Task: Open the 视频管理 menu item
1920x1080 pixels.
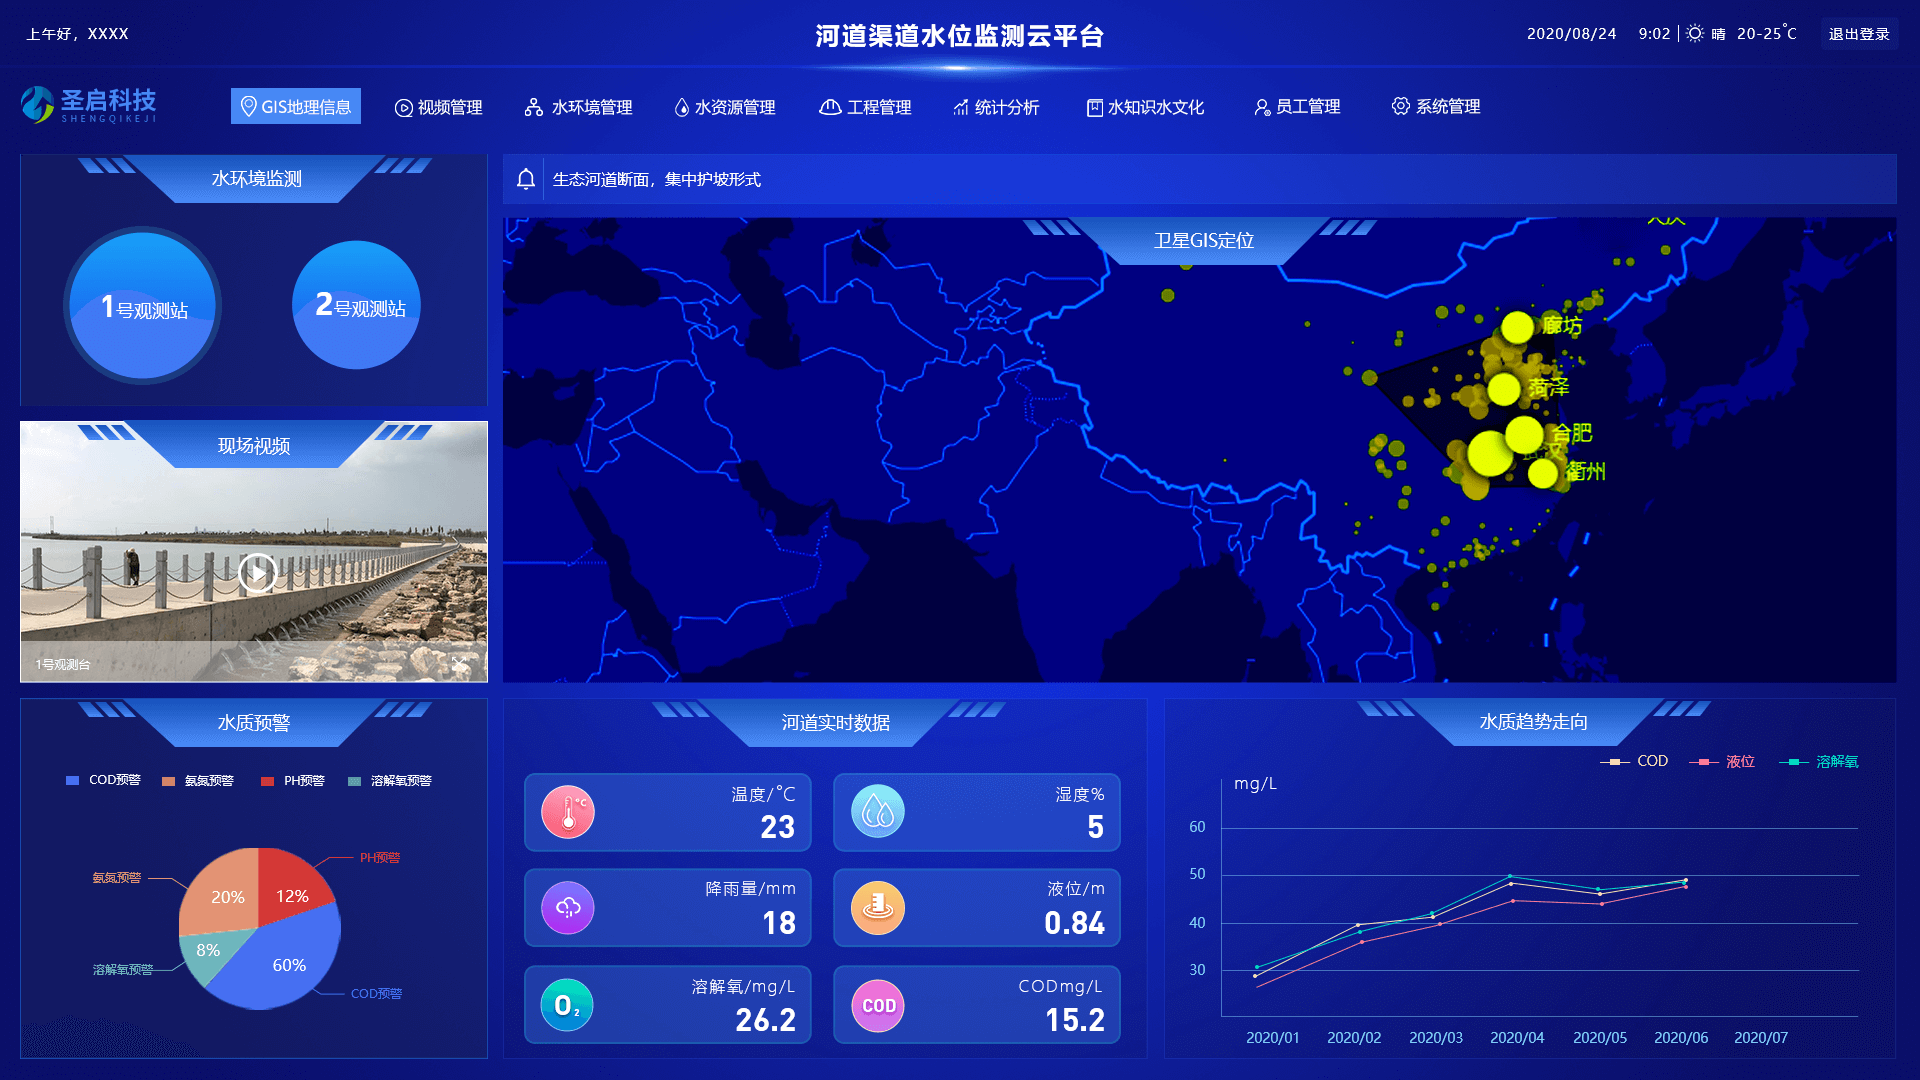Action: click(439, 107)
